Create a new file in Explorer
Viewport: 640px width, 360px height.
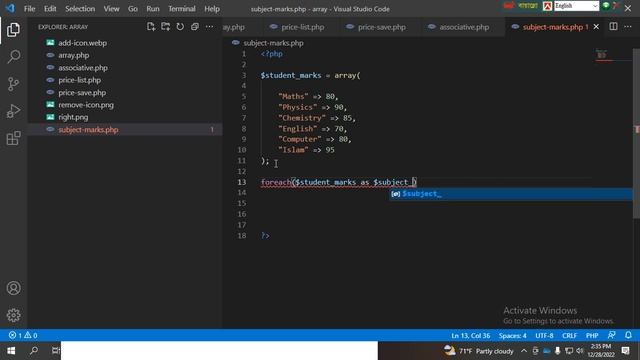(151, 27)
